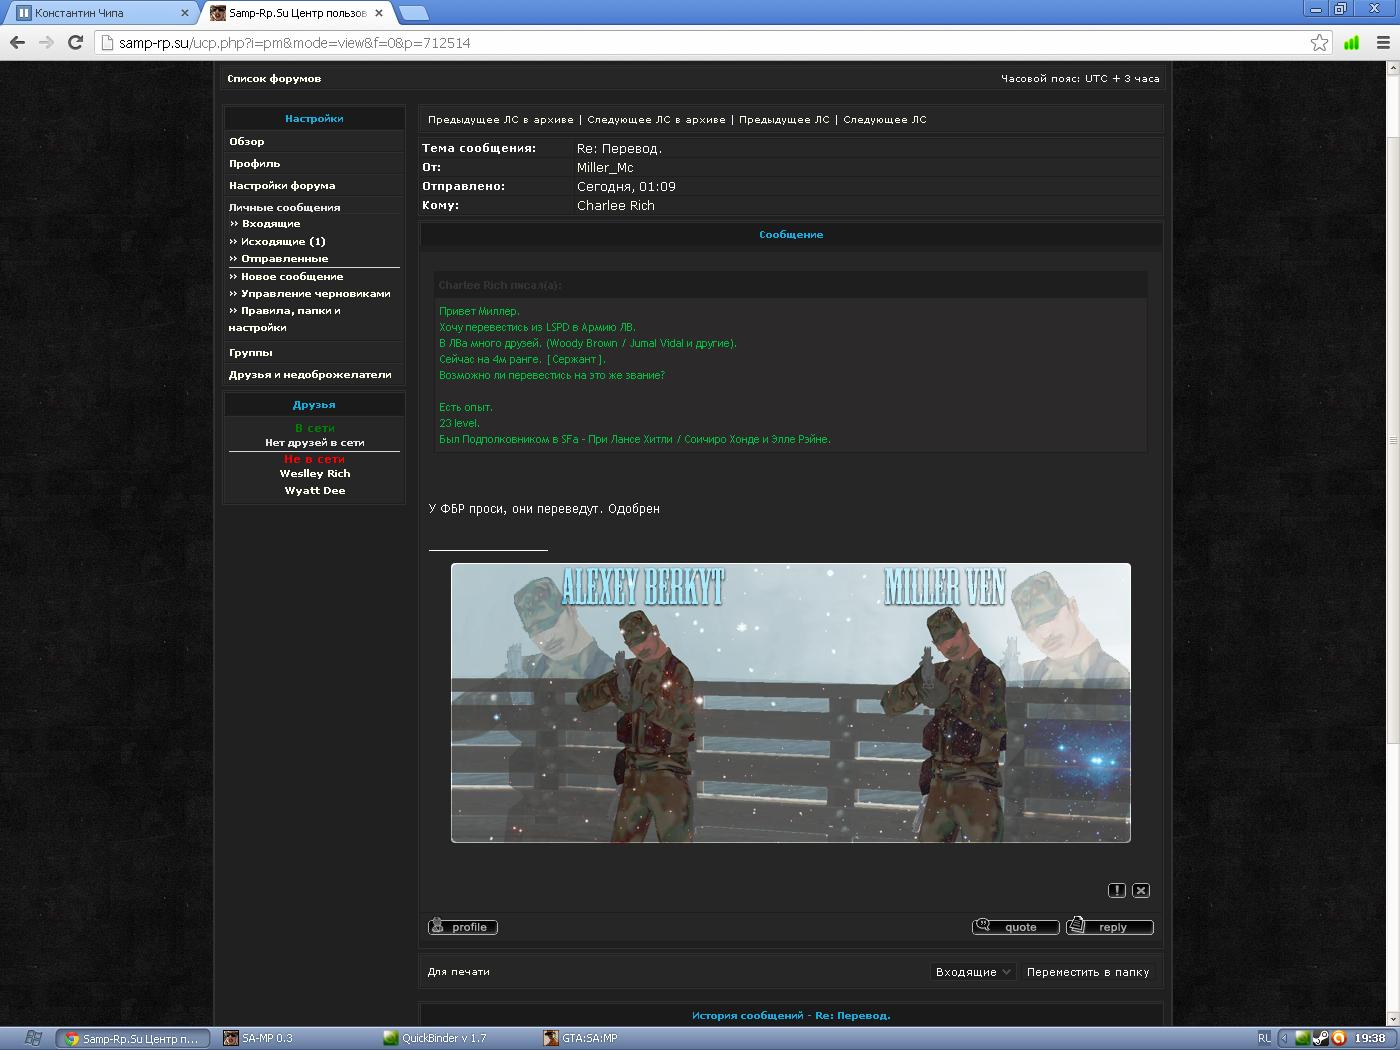The height and width of the screenshot is (1050, 1400).
Task: Click the profile button below the message
Action: coord(463,927)
